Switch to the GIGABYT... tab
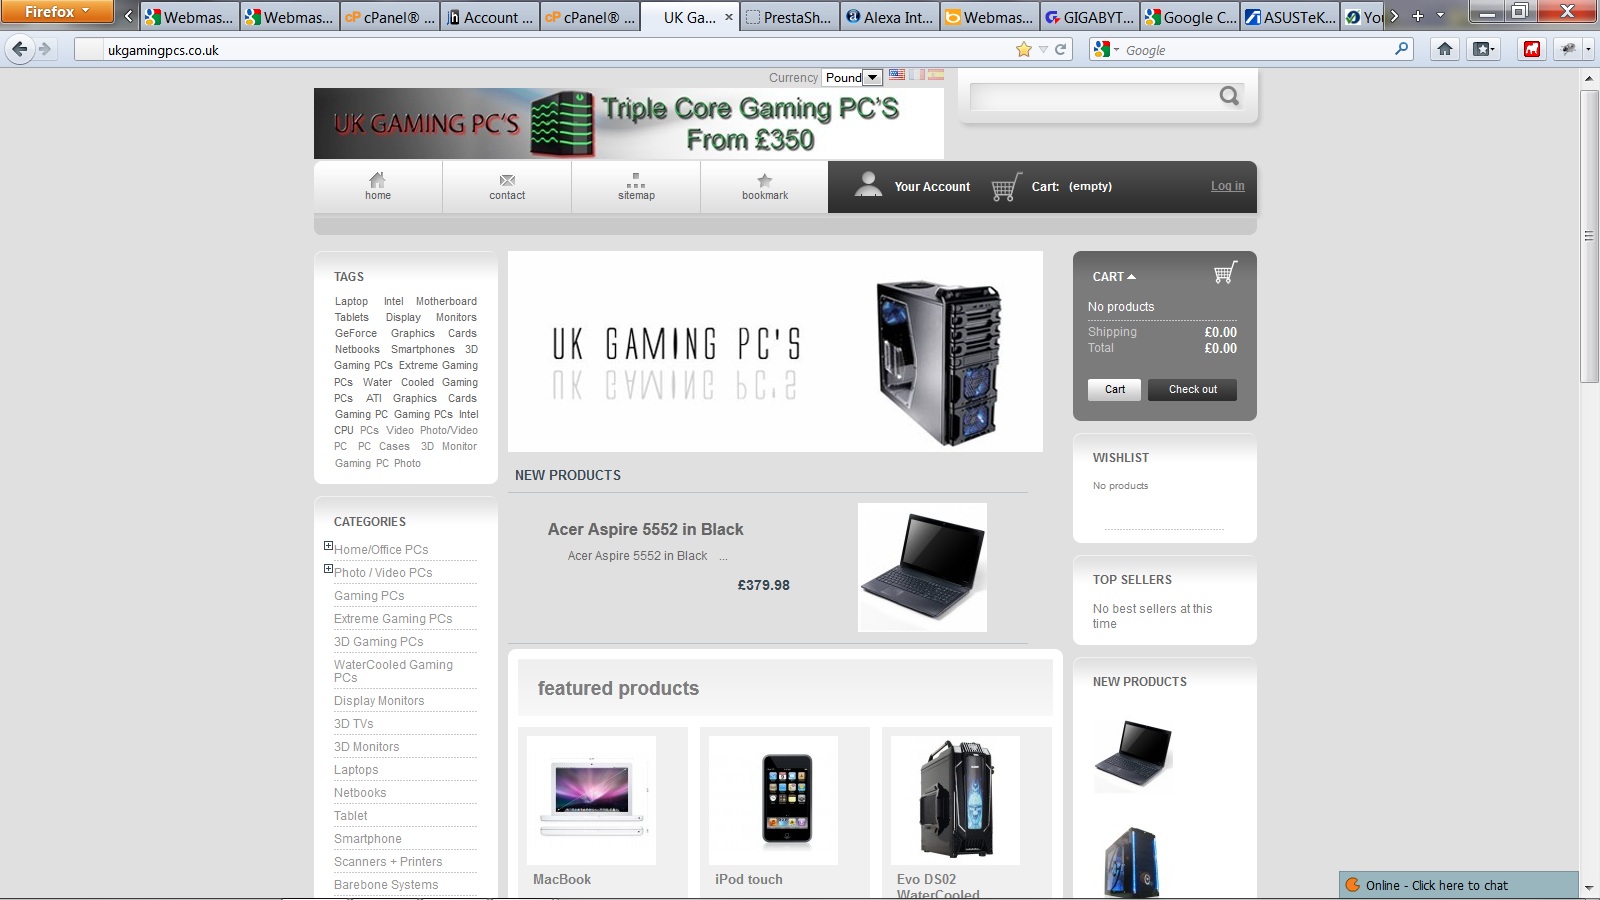 pyautogui.click(x=1089, y=17)
